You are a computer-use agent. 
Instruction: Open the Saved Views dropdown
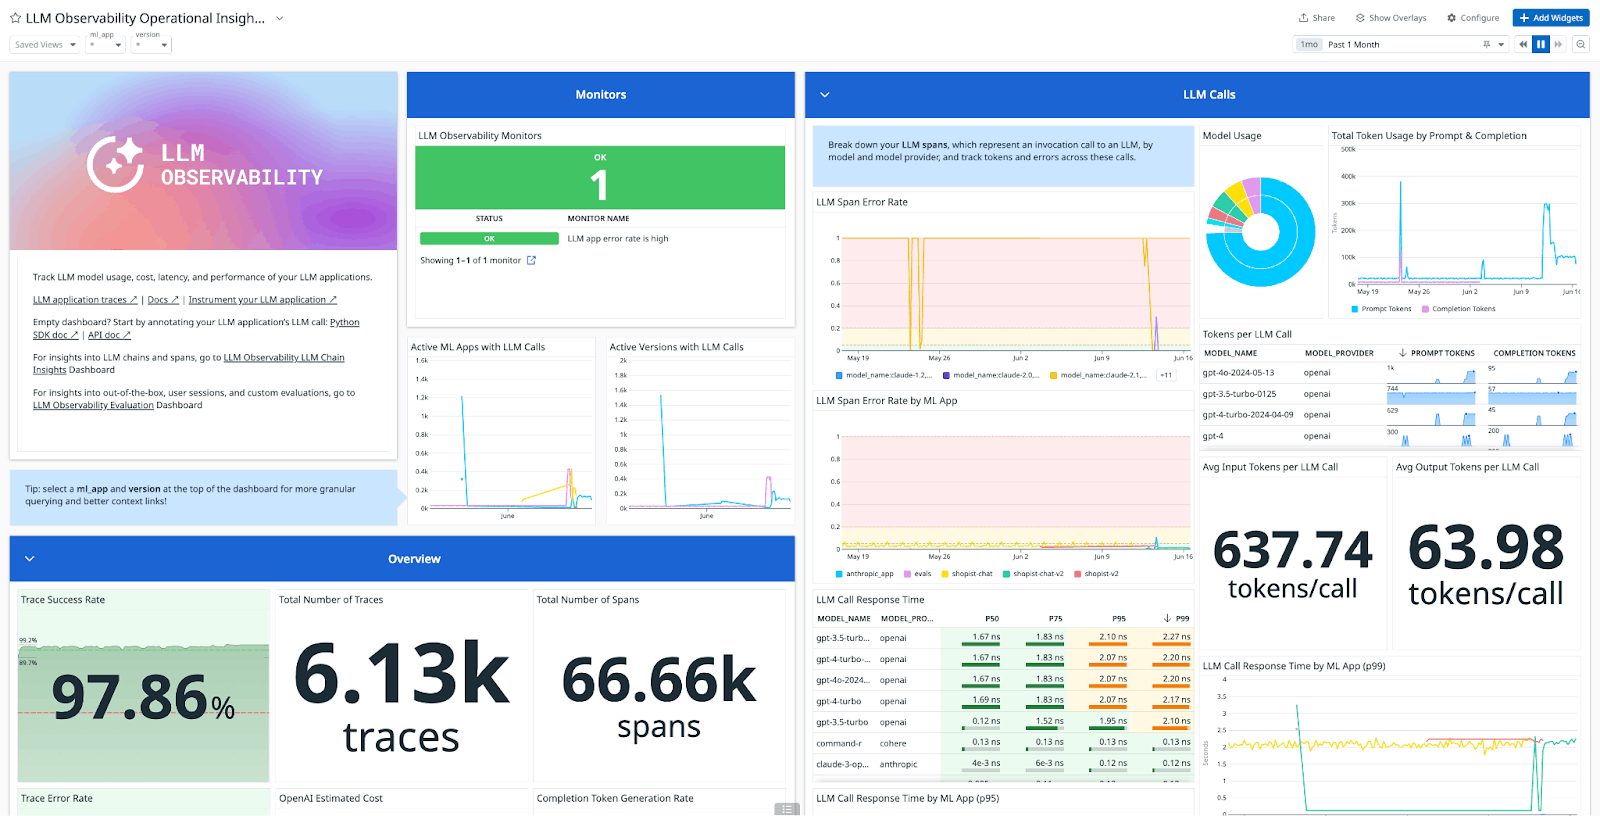click(45, 44)
